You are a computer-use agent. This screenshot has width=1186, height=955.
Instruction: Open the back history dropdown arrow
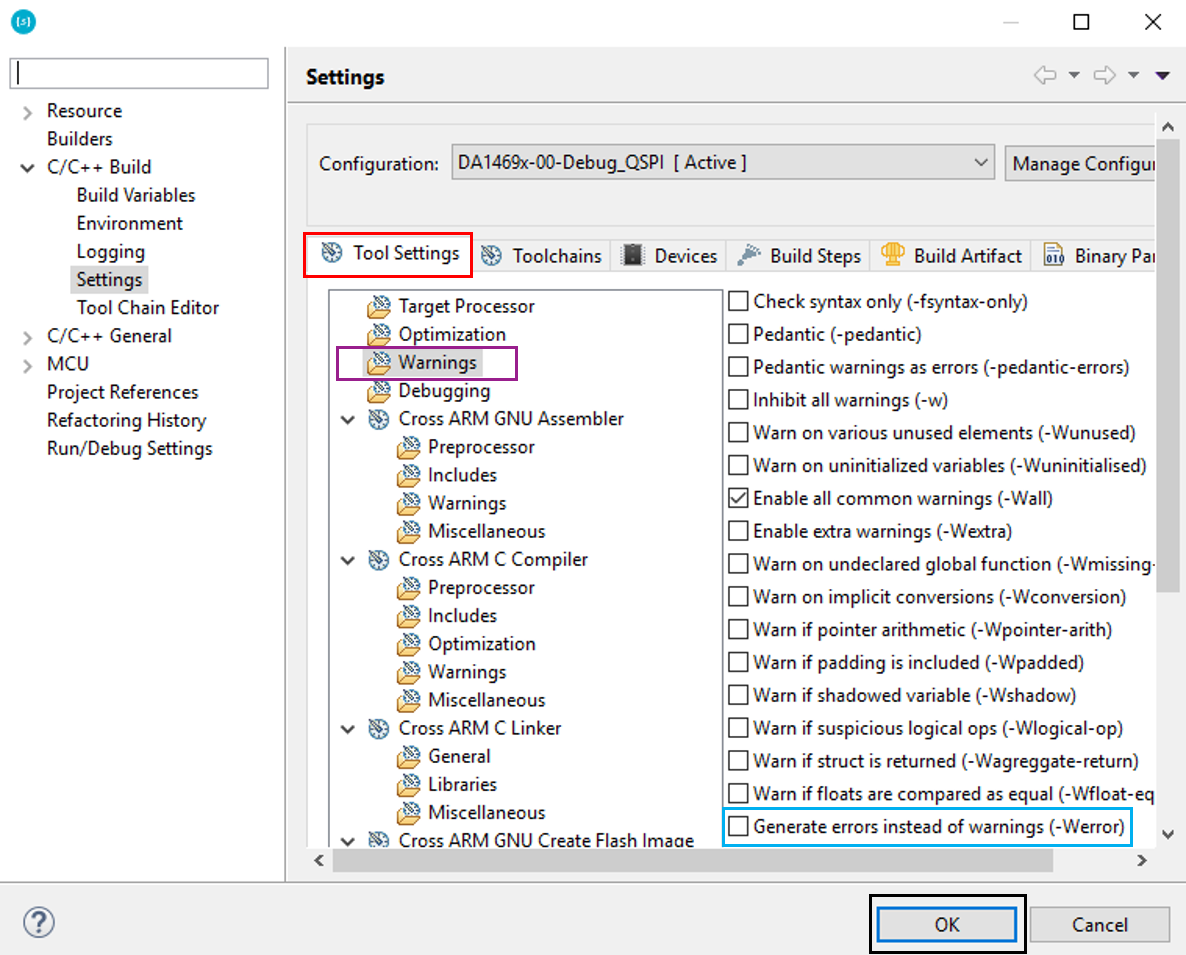[x=1074, y=75]
